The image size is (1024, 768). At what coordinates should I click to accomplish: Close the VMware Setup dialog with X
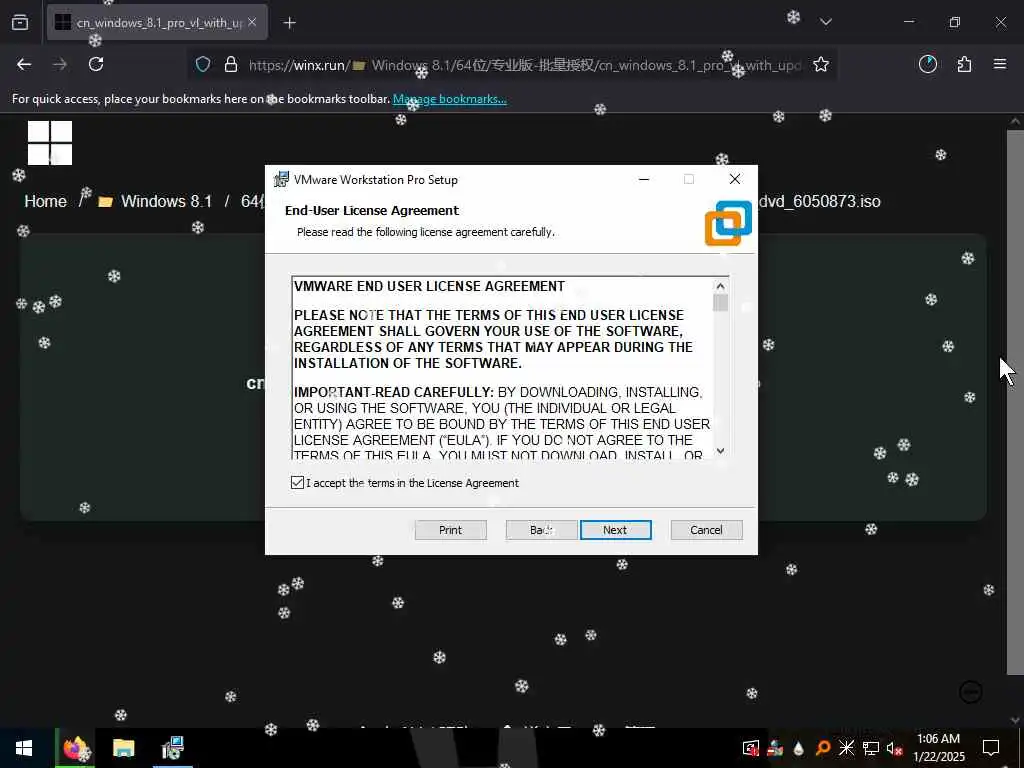tap(735, 179)
